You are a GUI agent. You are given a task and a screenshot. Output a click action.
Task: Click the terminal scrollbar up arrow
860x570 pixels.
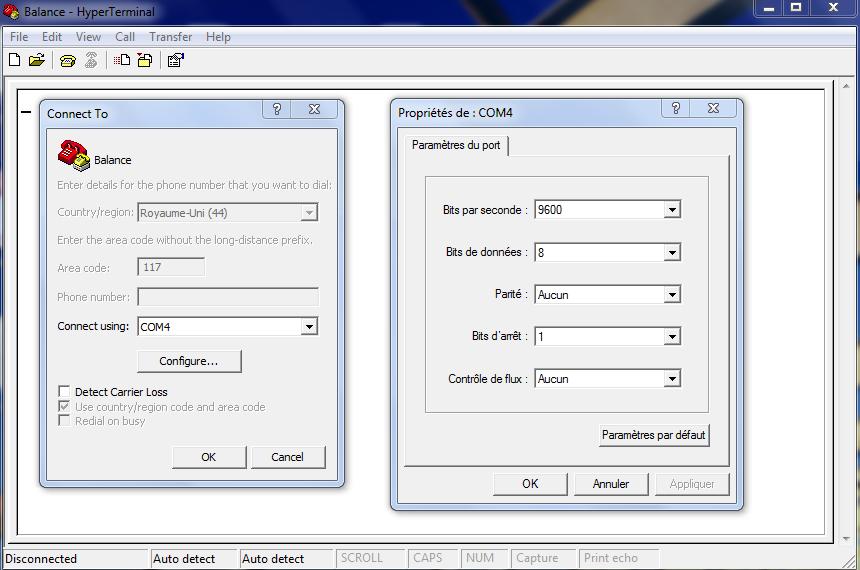tap(845, 86)
